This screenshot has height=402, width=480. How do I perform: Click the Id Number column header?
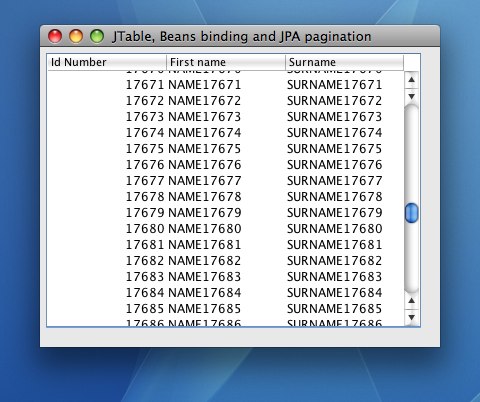[107, 62]
